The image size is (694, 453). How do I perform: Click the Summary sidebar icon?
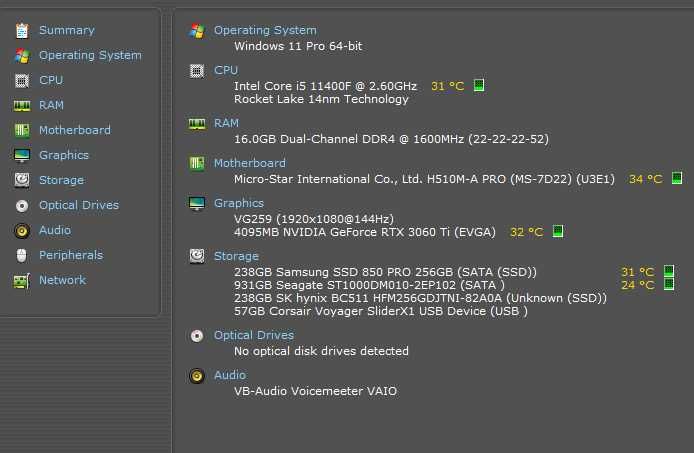(x=21, y=30)
